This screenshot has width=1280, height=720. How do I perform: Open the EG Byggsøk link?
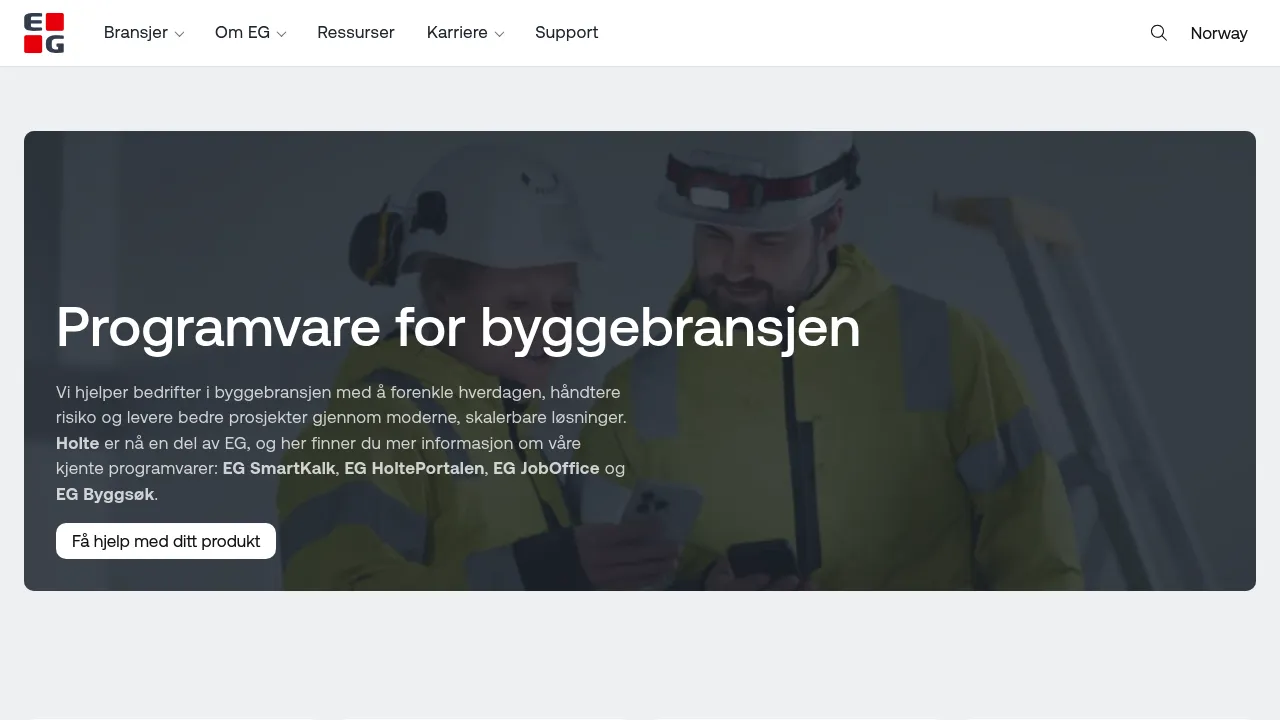(105, 495)
